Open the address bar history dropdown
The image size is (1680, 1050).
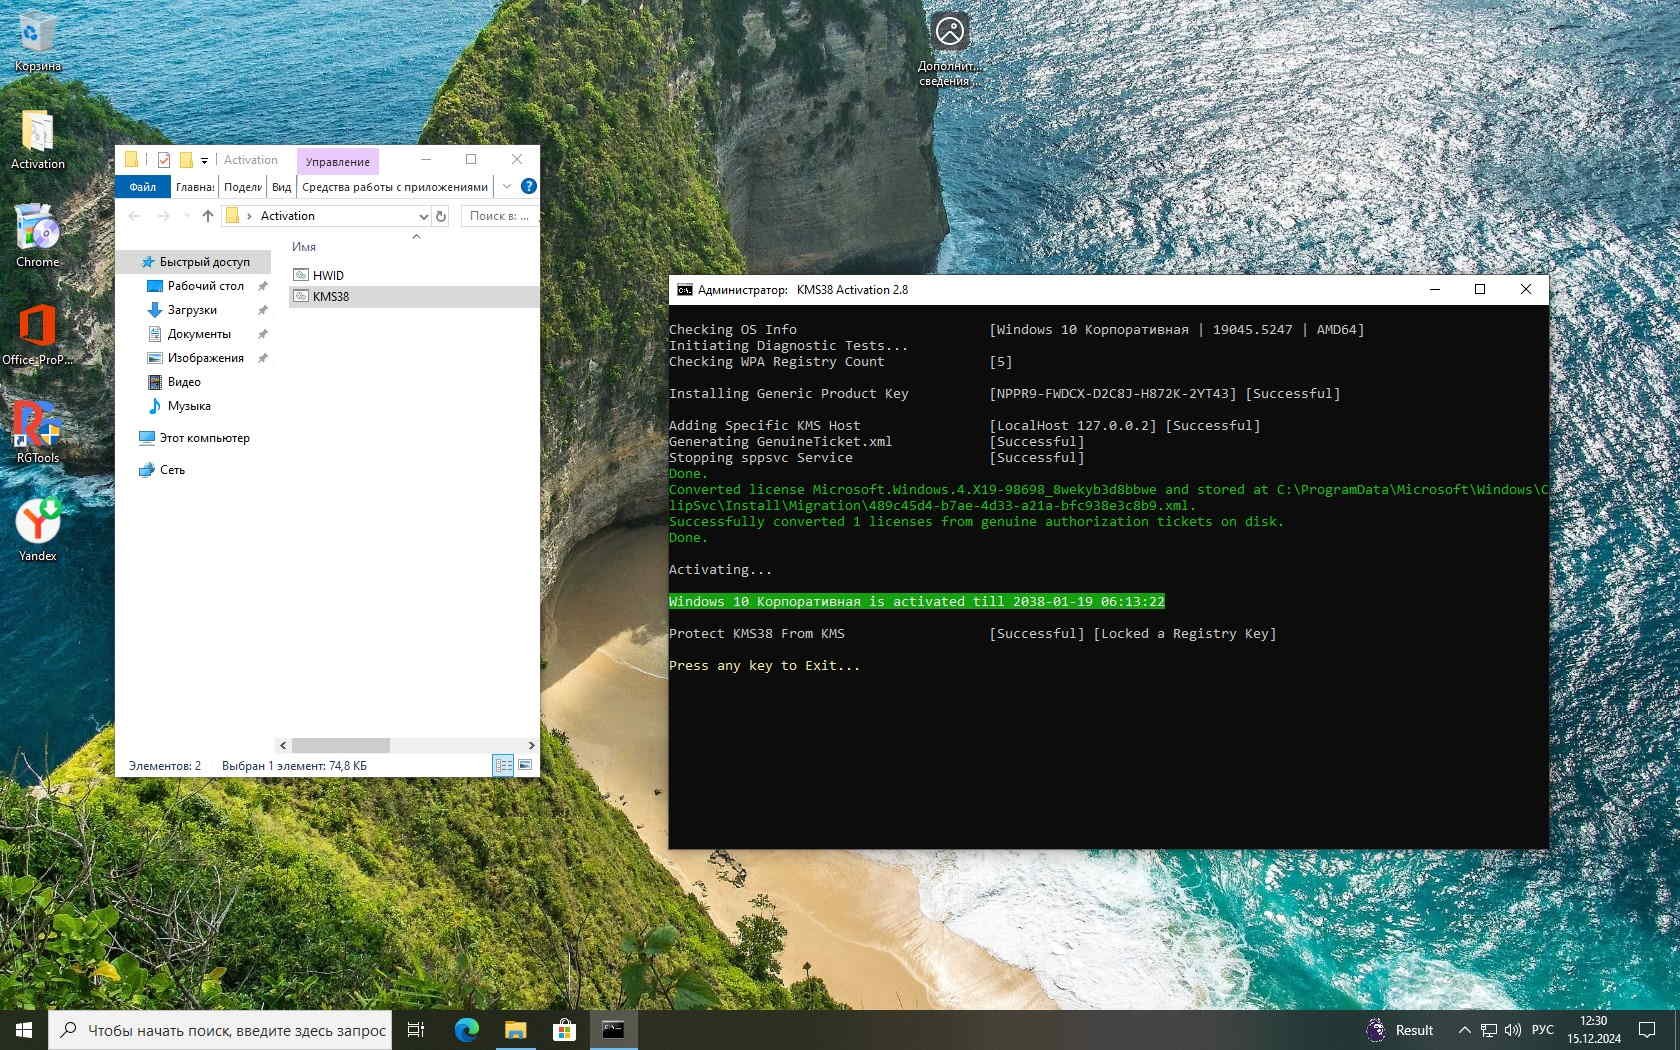point(423,216)
